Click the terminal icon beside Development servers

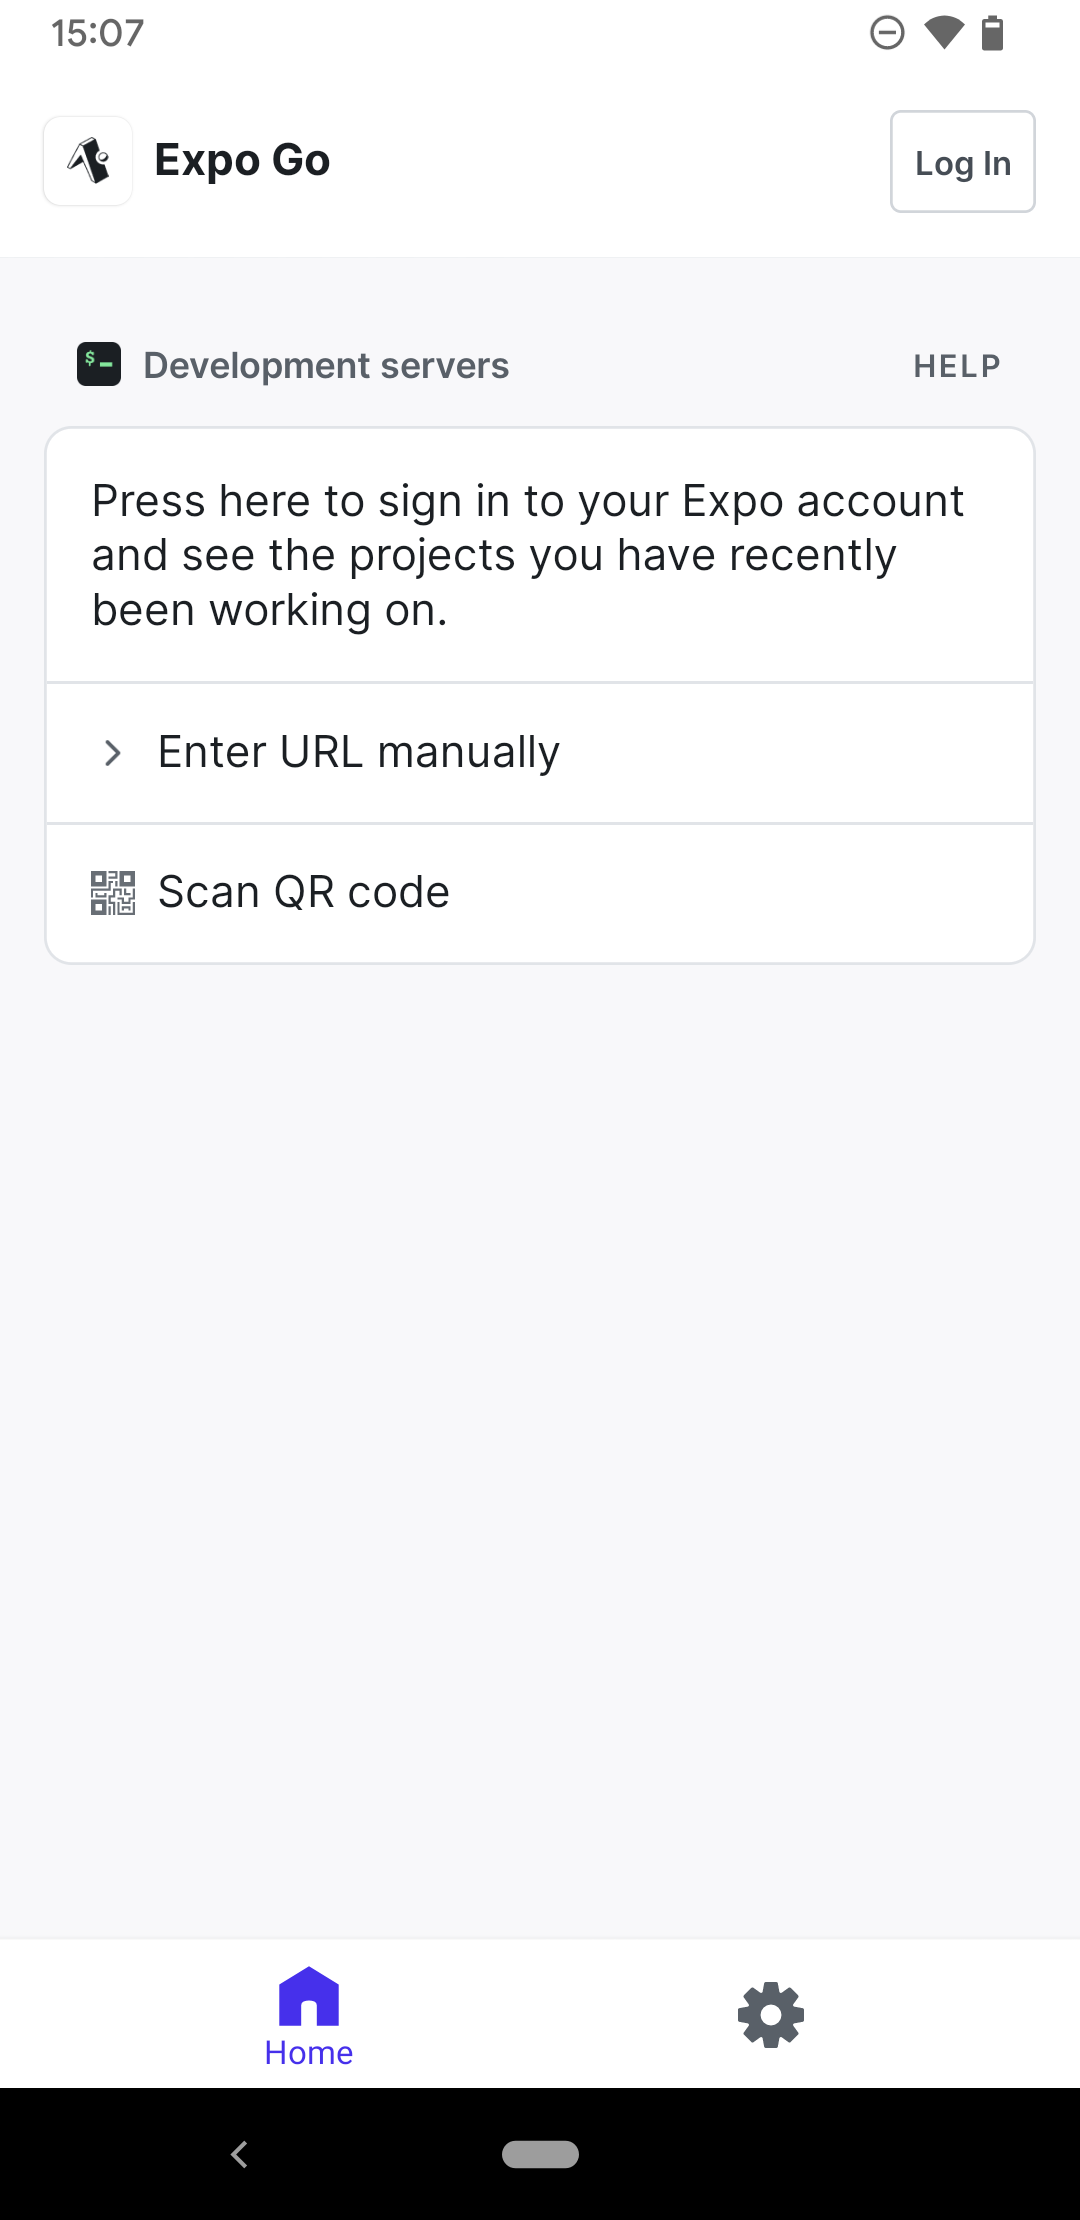pyautogui.click(x=99, y=365)
